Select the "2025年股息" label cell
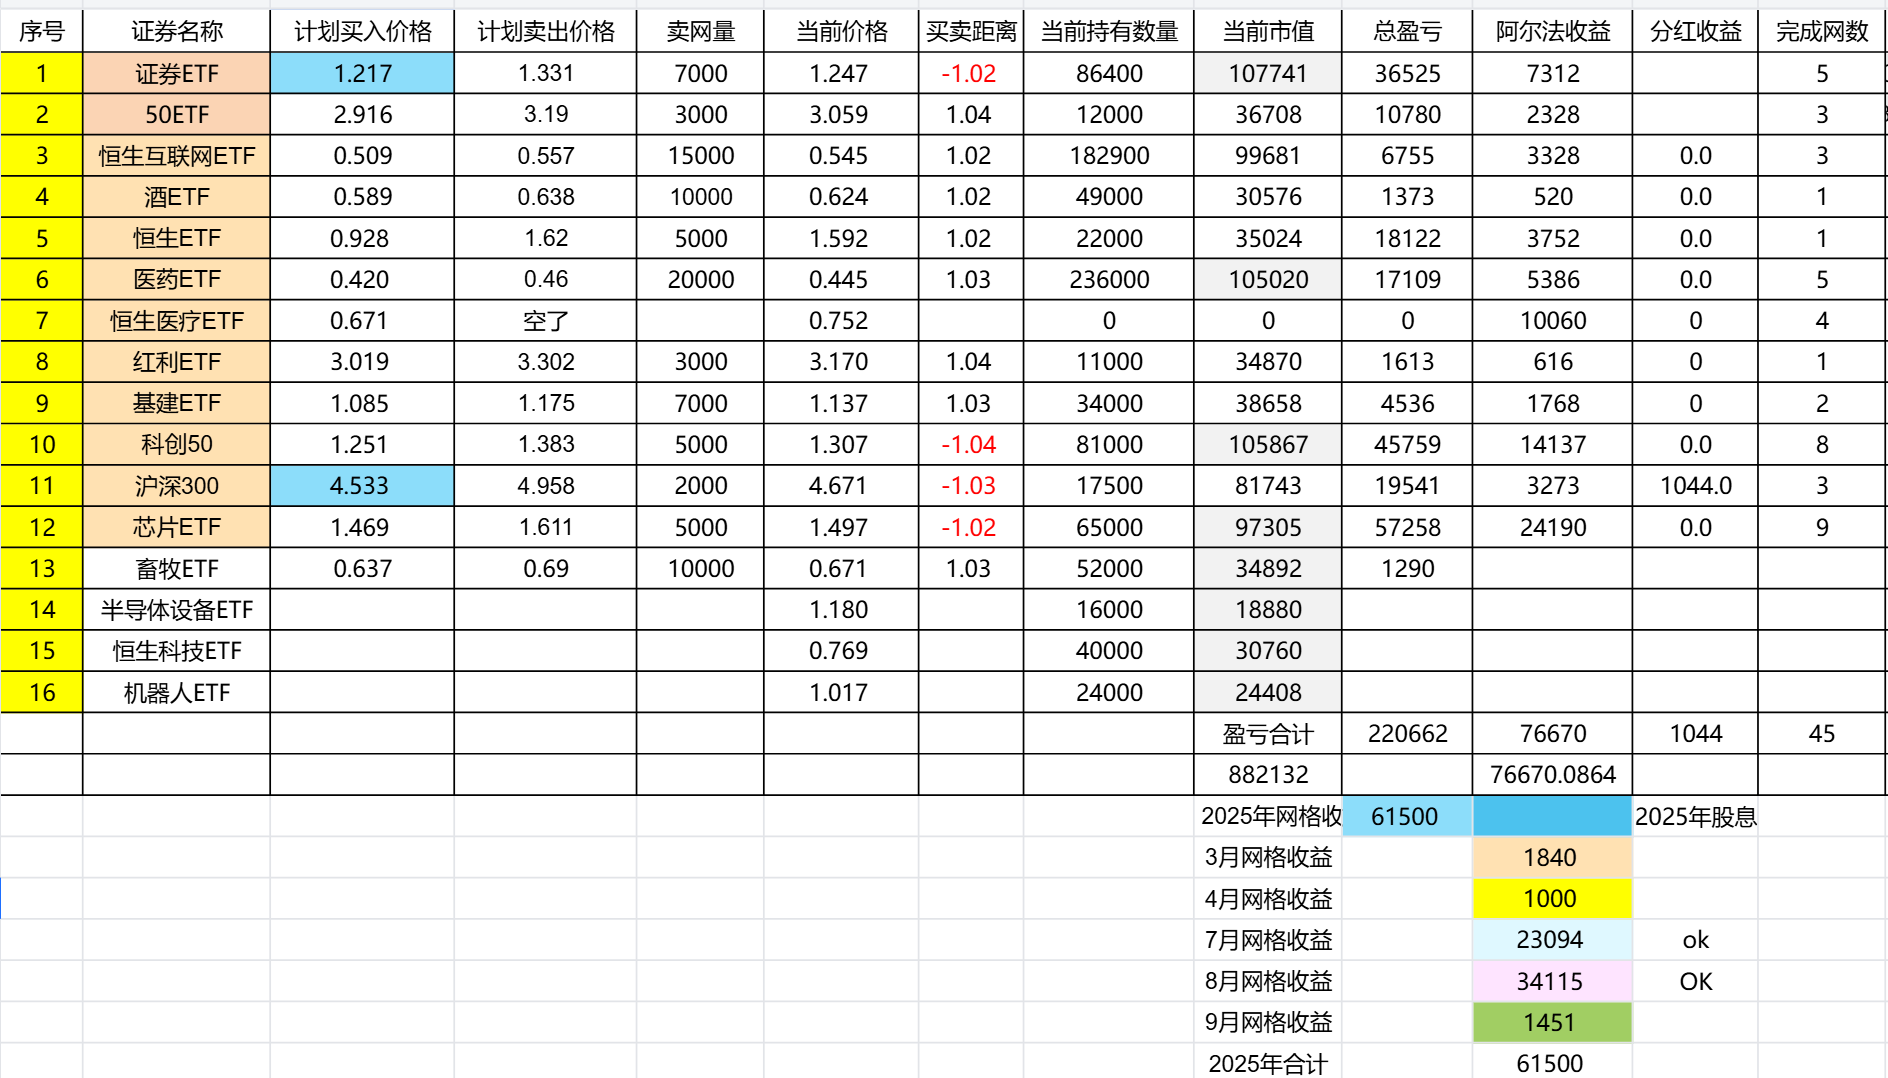This screenshot has height=1078, width=1888. (1695, 816)
